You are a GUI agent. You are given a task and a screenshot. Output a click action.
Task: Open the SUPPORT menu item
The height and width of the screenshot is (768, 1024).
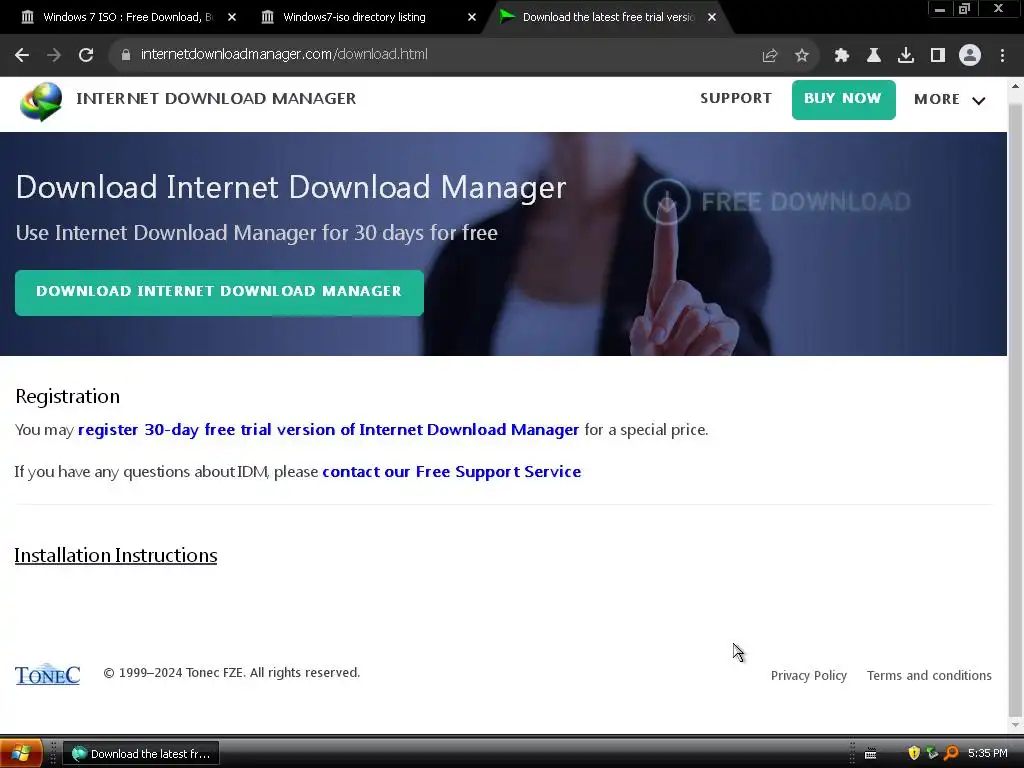736,99
